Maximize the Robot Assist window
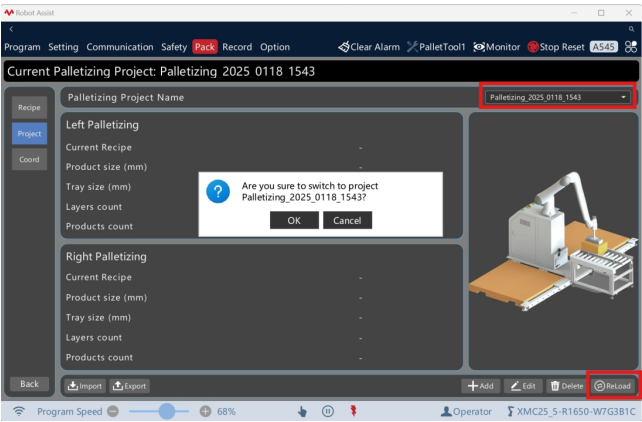This screenshot has width=642, height=422. (601, 13)
